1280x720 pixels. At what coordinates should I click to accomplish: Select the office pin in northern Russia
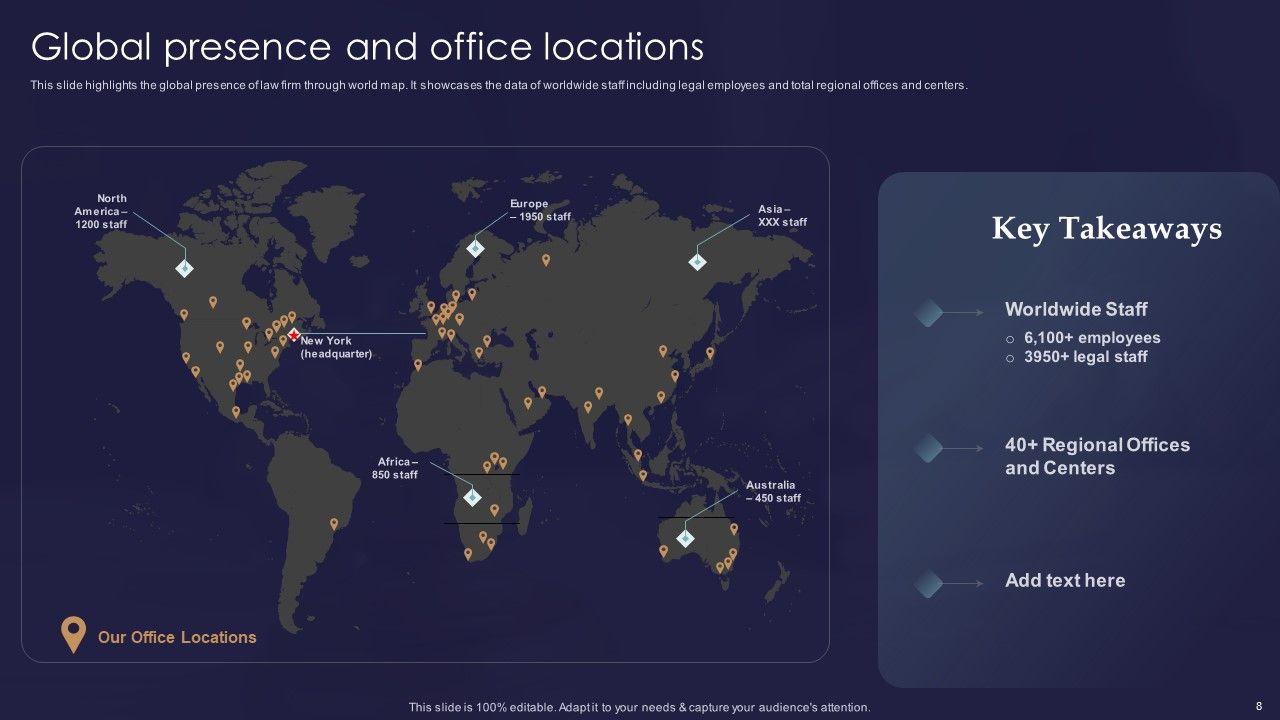click(546, 260)
